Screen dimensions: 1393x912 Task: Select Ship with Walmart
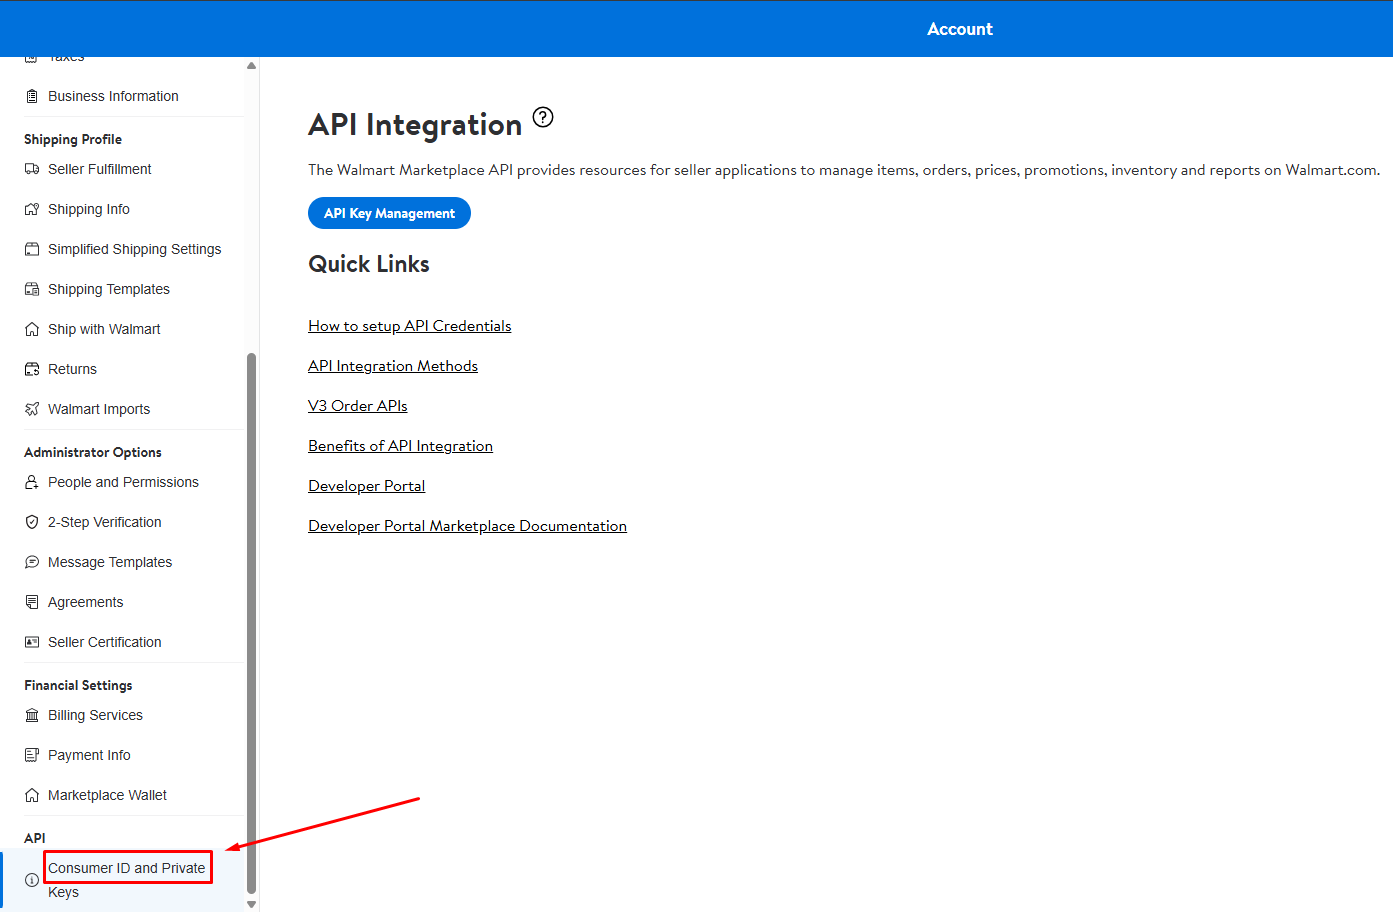(x=104, y=329)
